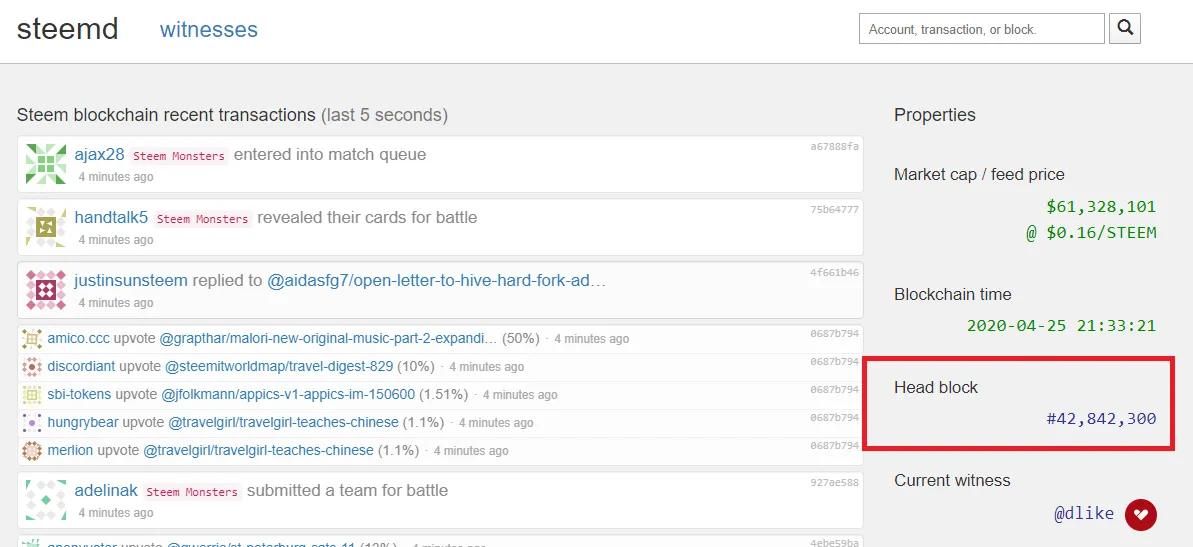Open transaction hash a67888fa
This screenshot has width=1193, height=547.
click(834, 146)
